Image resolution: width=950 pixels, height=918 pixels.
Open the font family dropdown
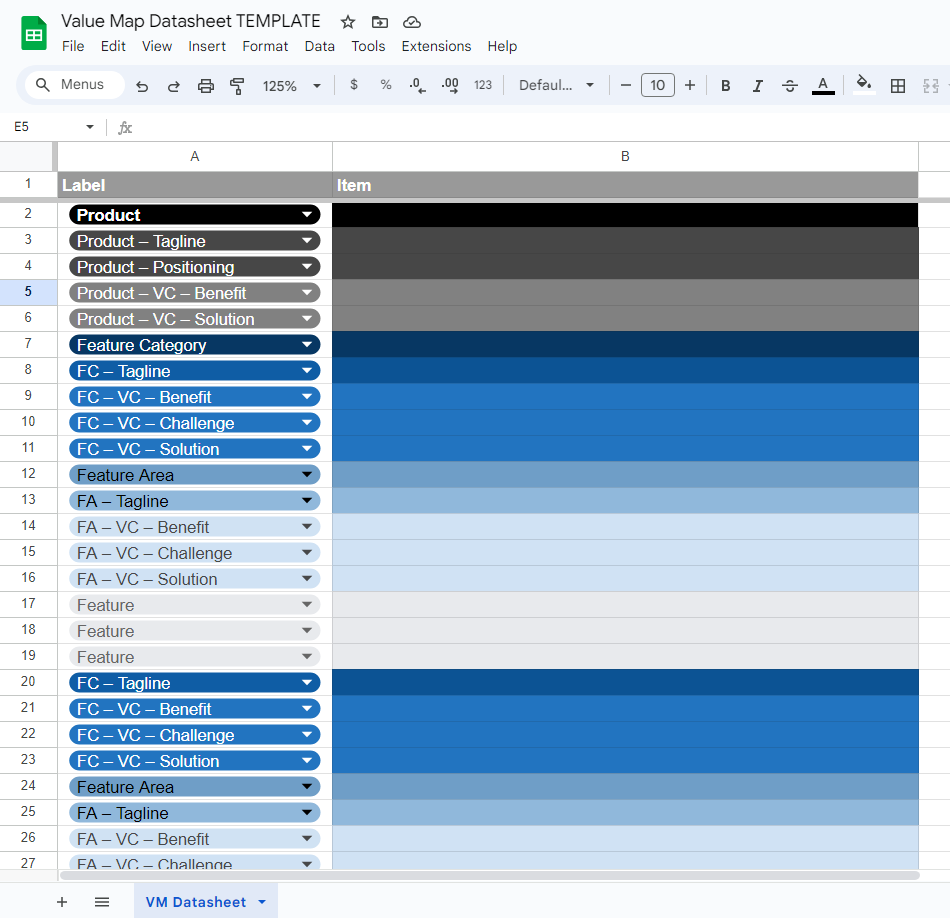click(556, 86)
